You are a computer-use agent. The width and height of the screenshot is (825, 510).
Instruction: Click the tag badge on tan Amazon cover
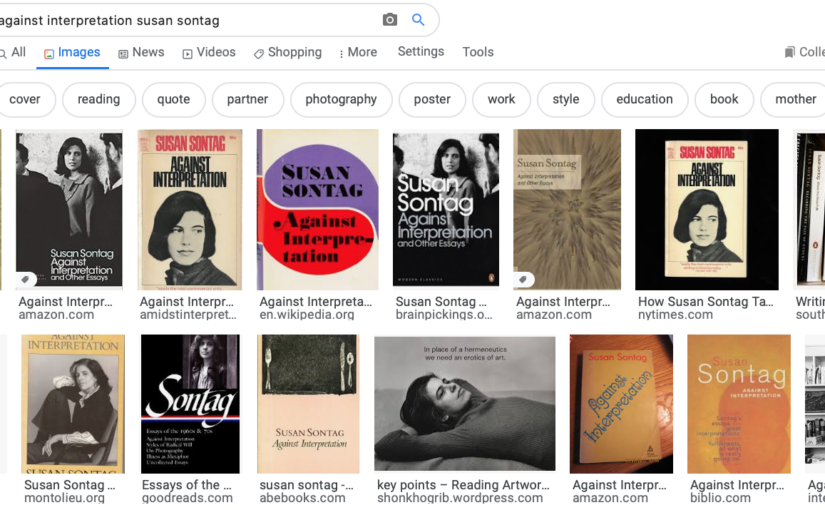(x=524, y=279)
